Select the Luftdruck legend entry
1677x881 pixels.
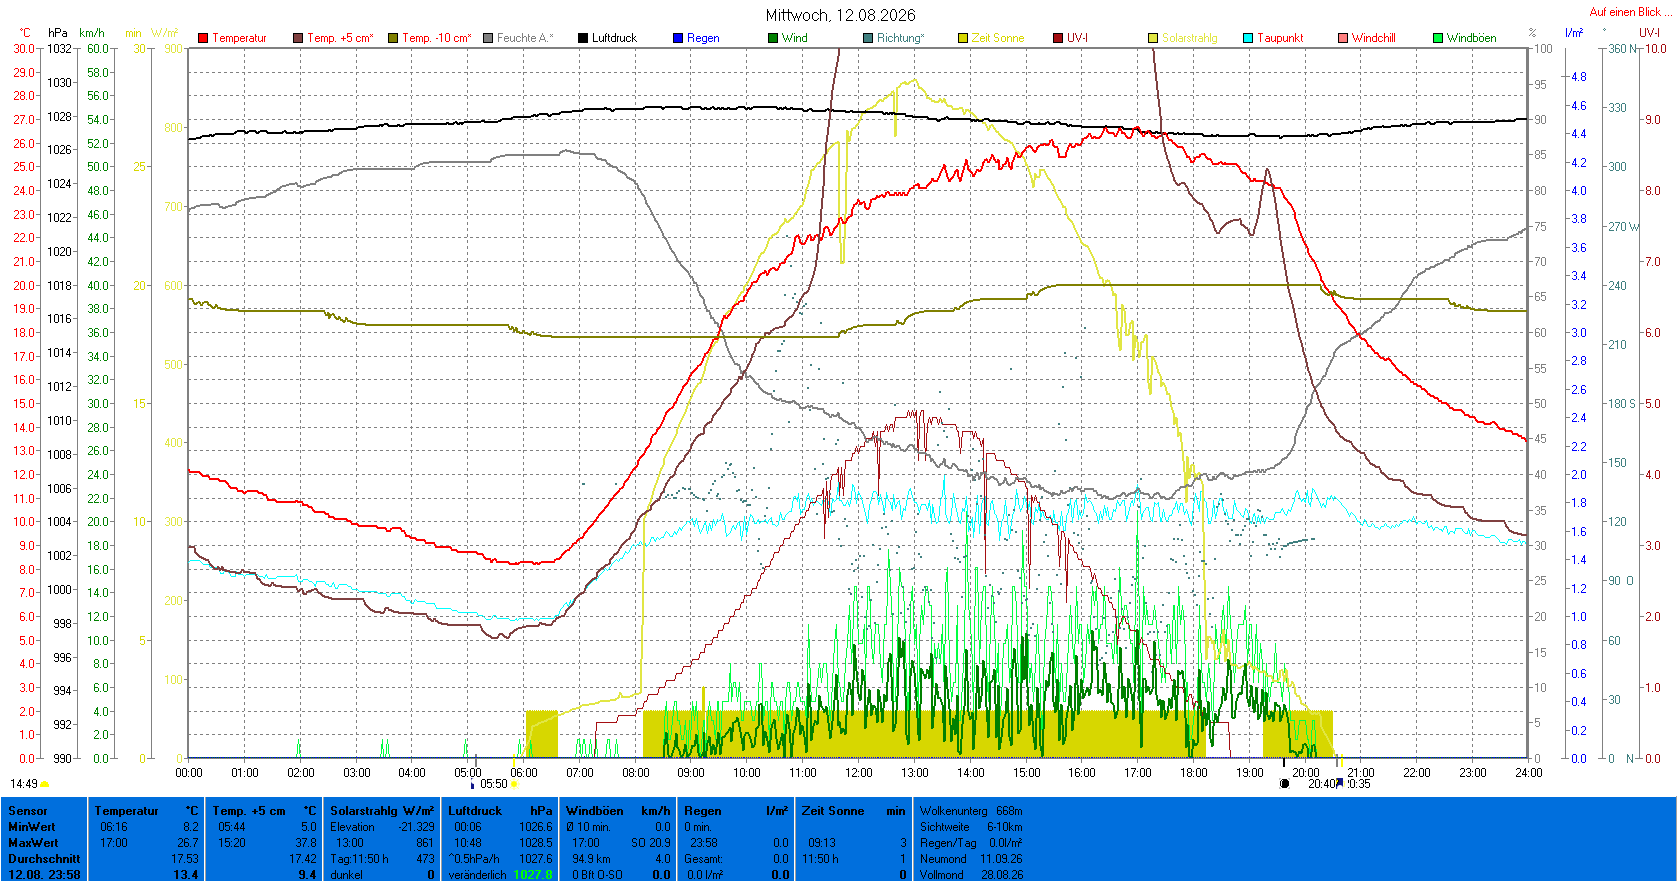pos(607,38)
